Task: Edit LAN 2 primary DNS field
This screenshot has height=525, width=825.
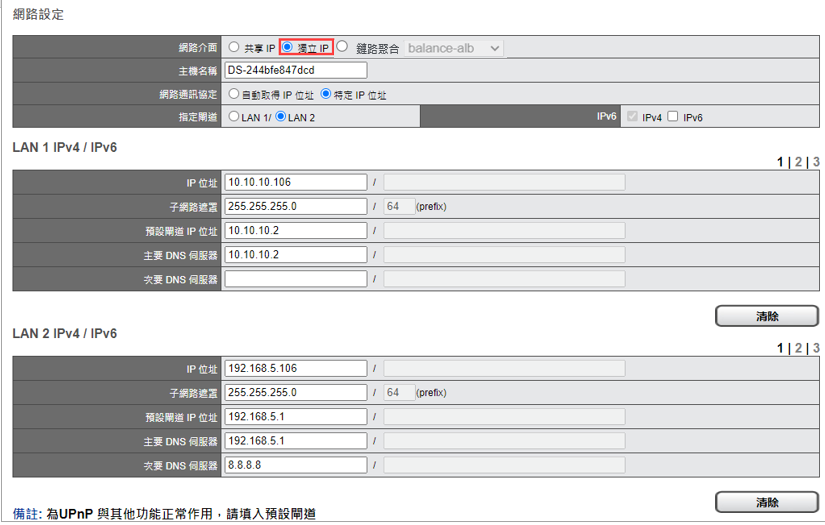Action: click(x=296, y=441)
